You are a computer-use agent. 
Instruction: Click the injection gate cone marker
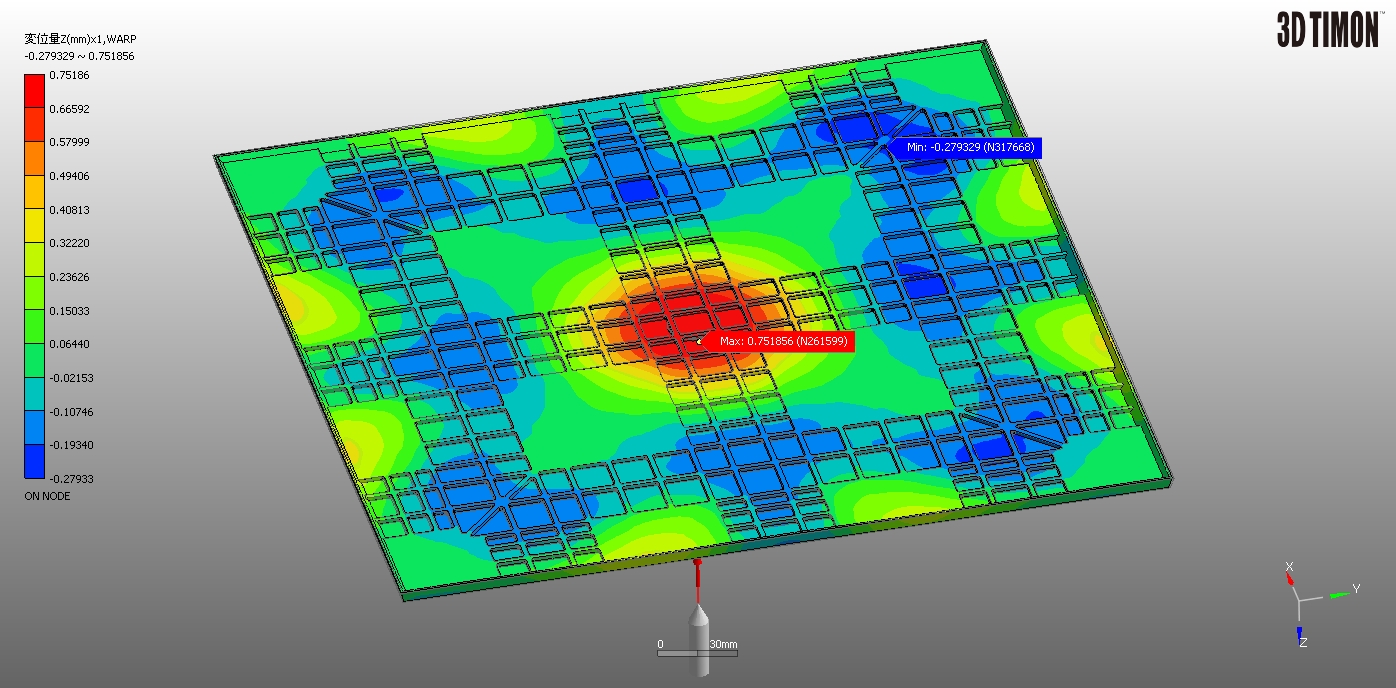(697, 620)
